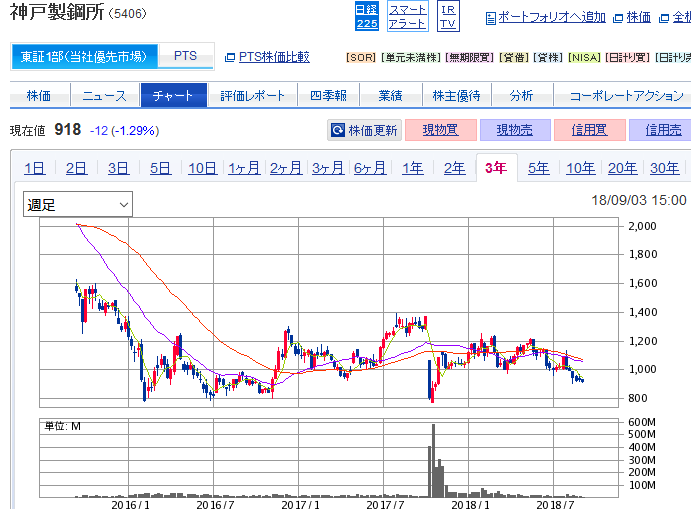Image resolution: width=691 pixels, height=509 pixels.
Task: Open the PTS株価比較 link
Action: [274, 57]
